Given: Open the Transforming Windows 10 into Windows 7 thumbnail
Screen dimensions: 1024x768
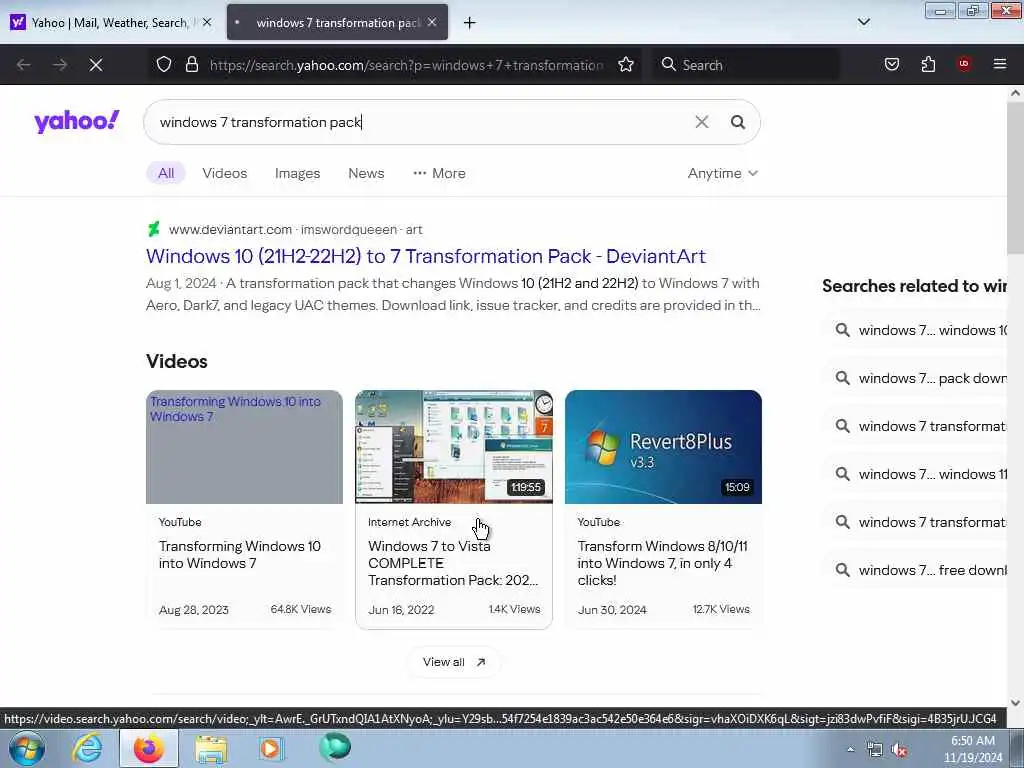Looking at the screenshot, I should coord(244,447).
